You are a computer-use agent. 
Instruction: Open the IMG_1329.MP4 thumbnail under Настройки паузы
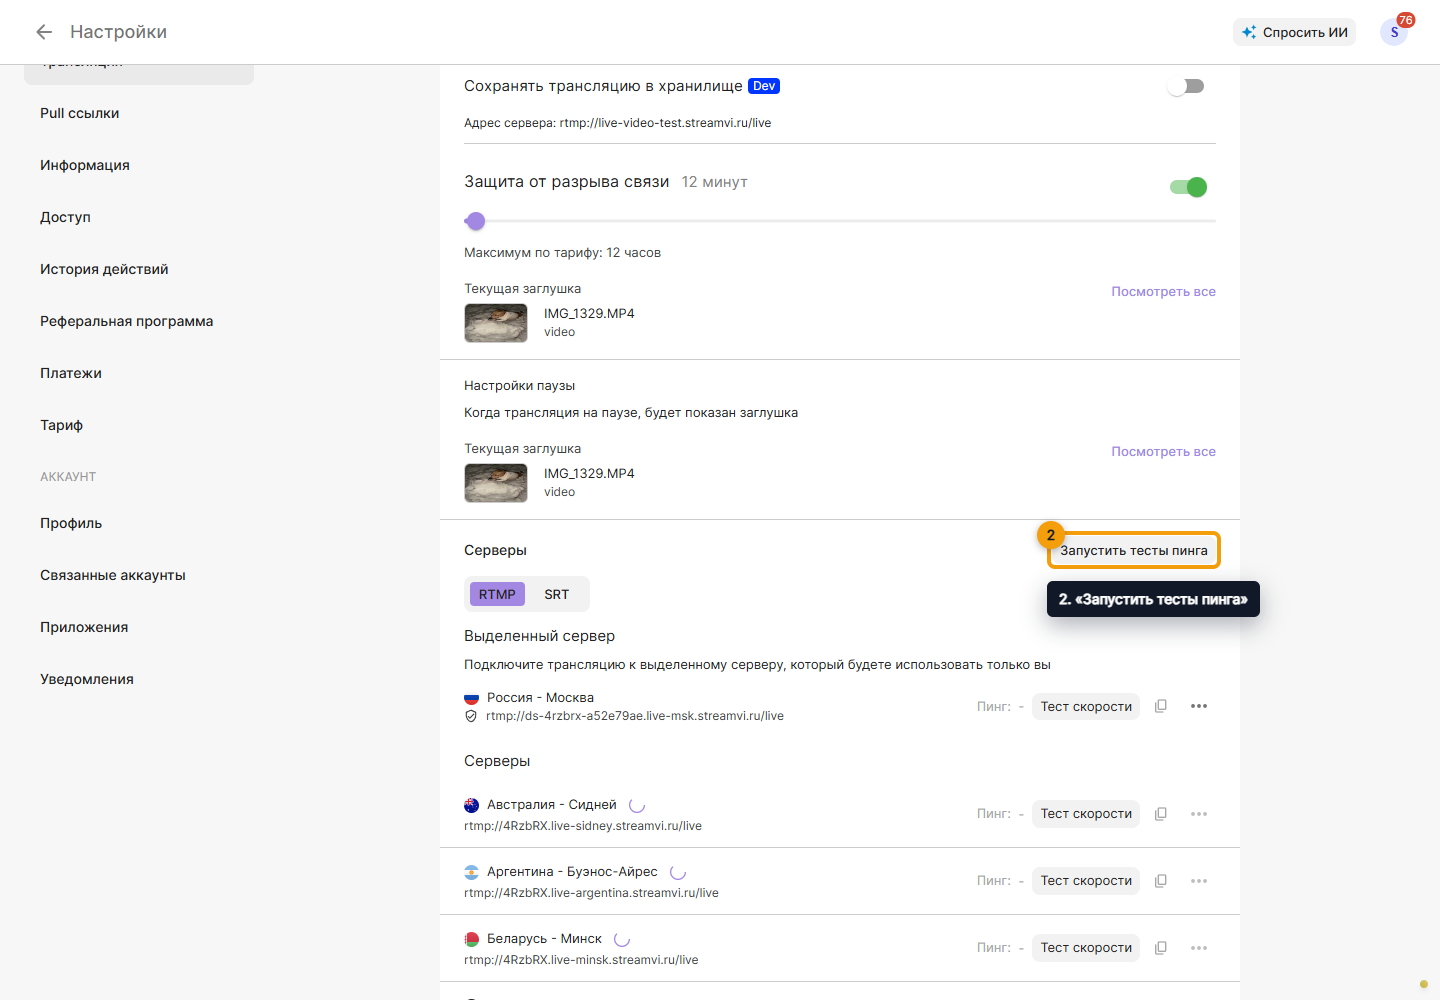click(x=496, y=483)
